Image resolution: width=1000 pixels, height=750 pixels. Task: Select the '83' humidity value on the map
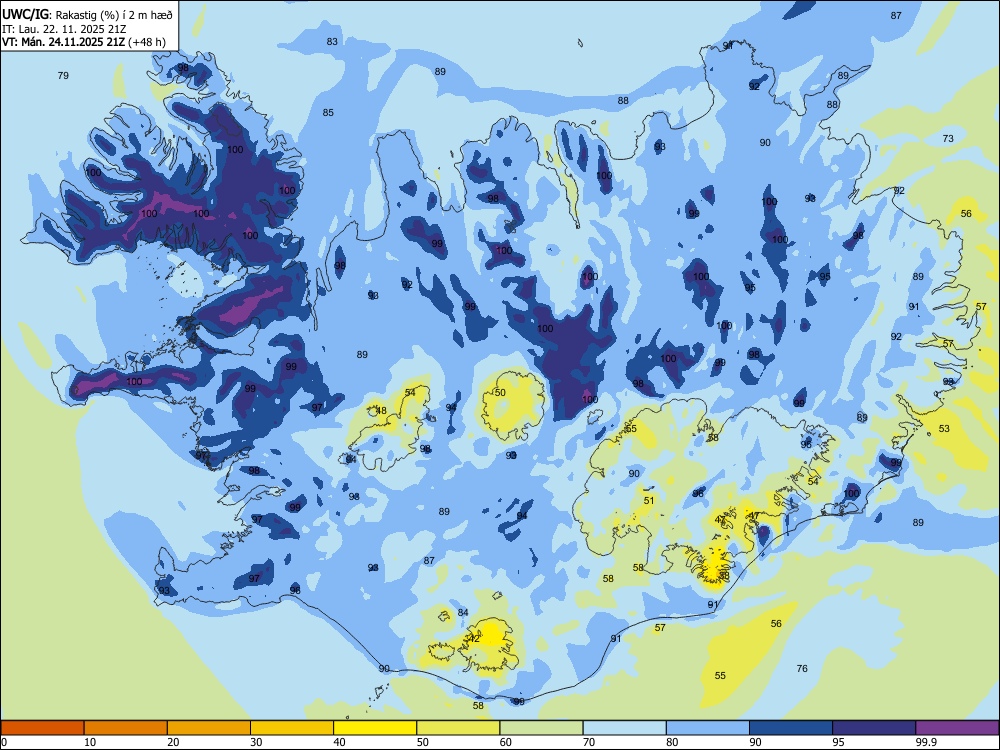332,41
